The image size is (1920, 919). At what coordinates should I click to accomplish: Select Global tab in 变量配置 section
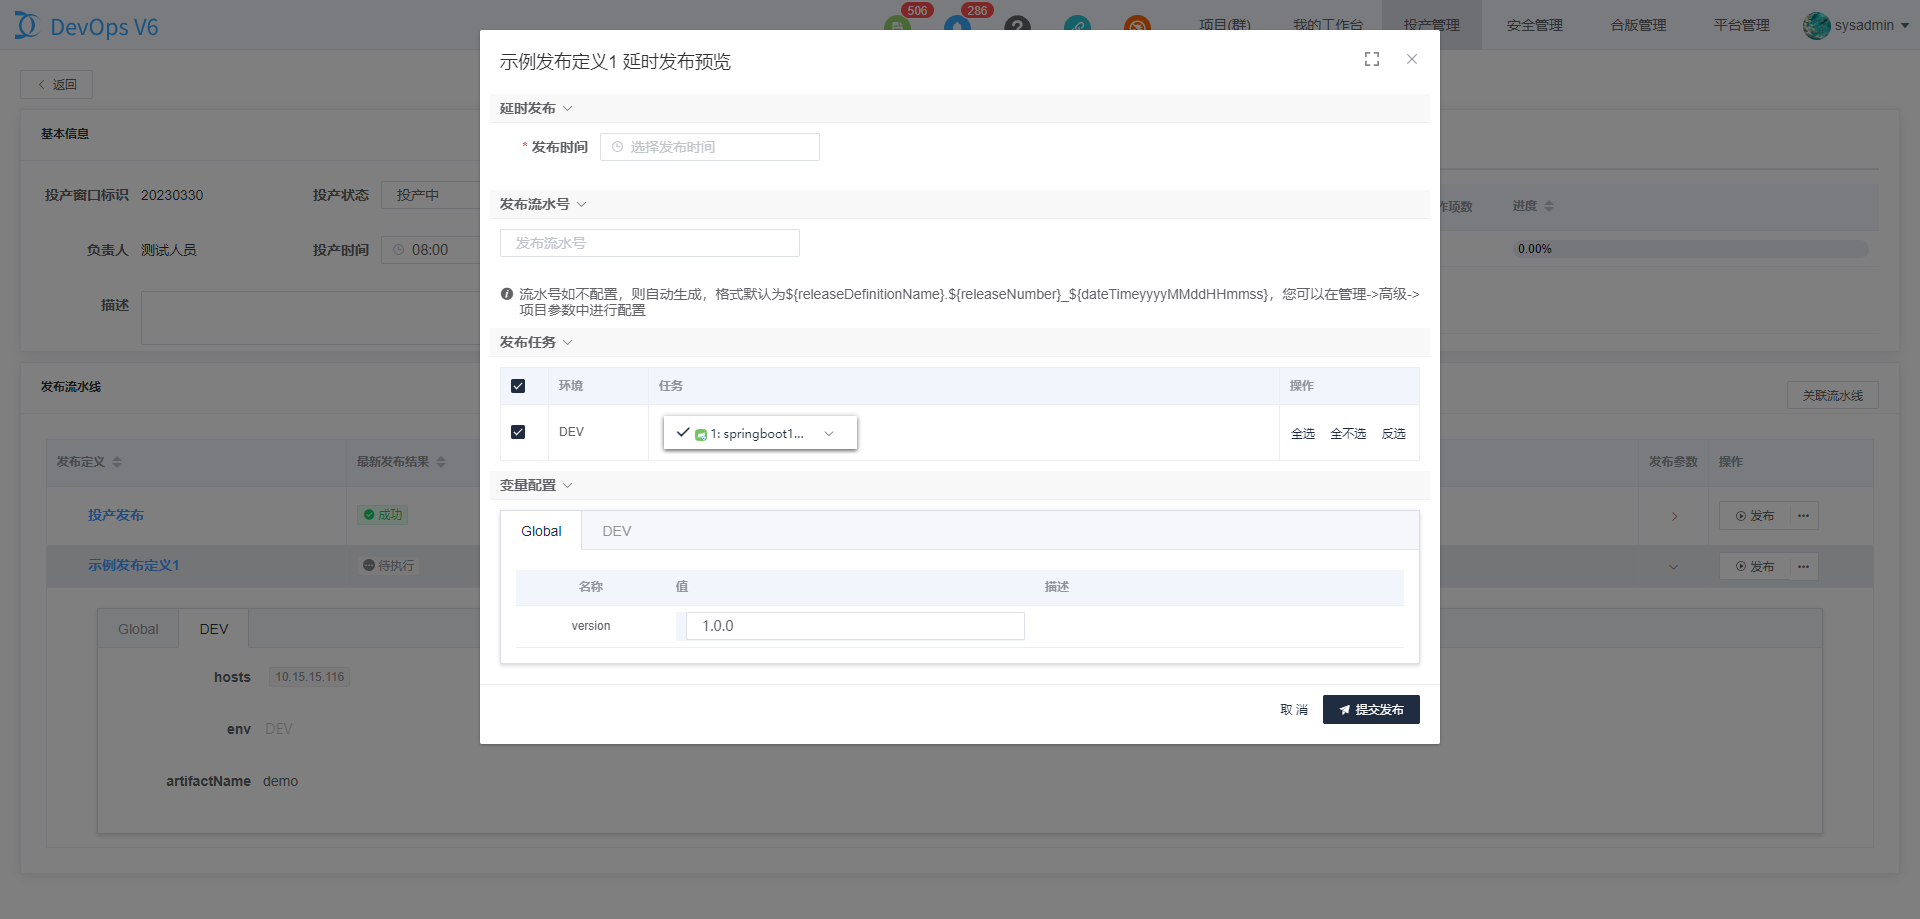tap(541, 531)
